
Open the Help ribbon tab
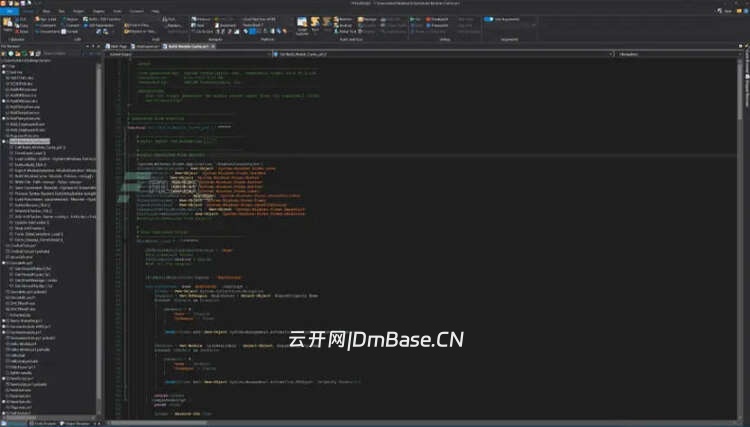(155, 11)
